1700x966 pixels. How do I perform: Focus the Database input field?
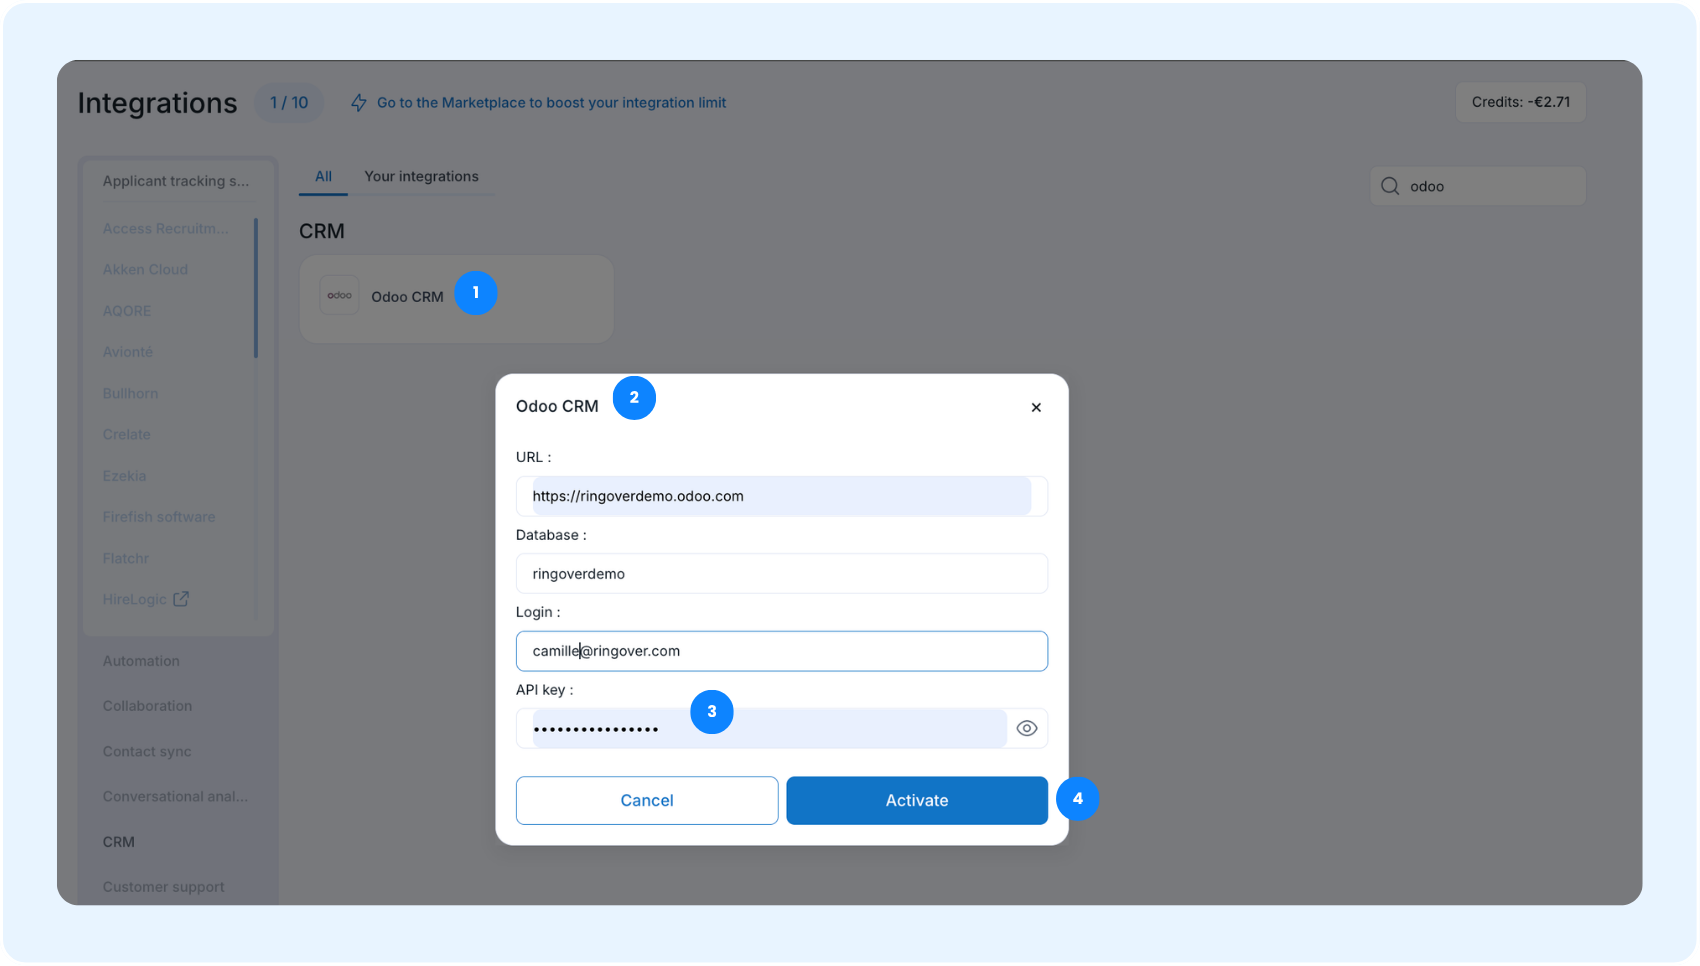(782, 574)
